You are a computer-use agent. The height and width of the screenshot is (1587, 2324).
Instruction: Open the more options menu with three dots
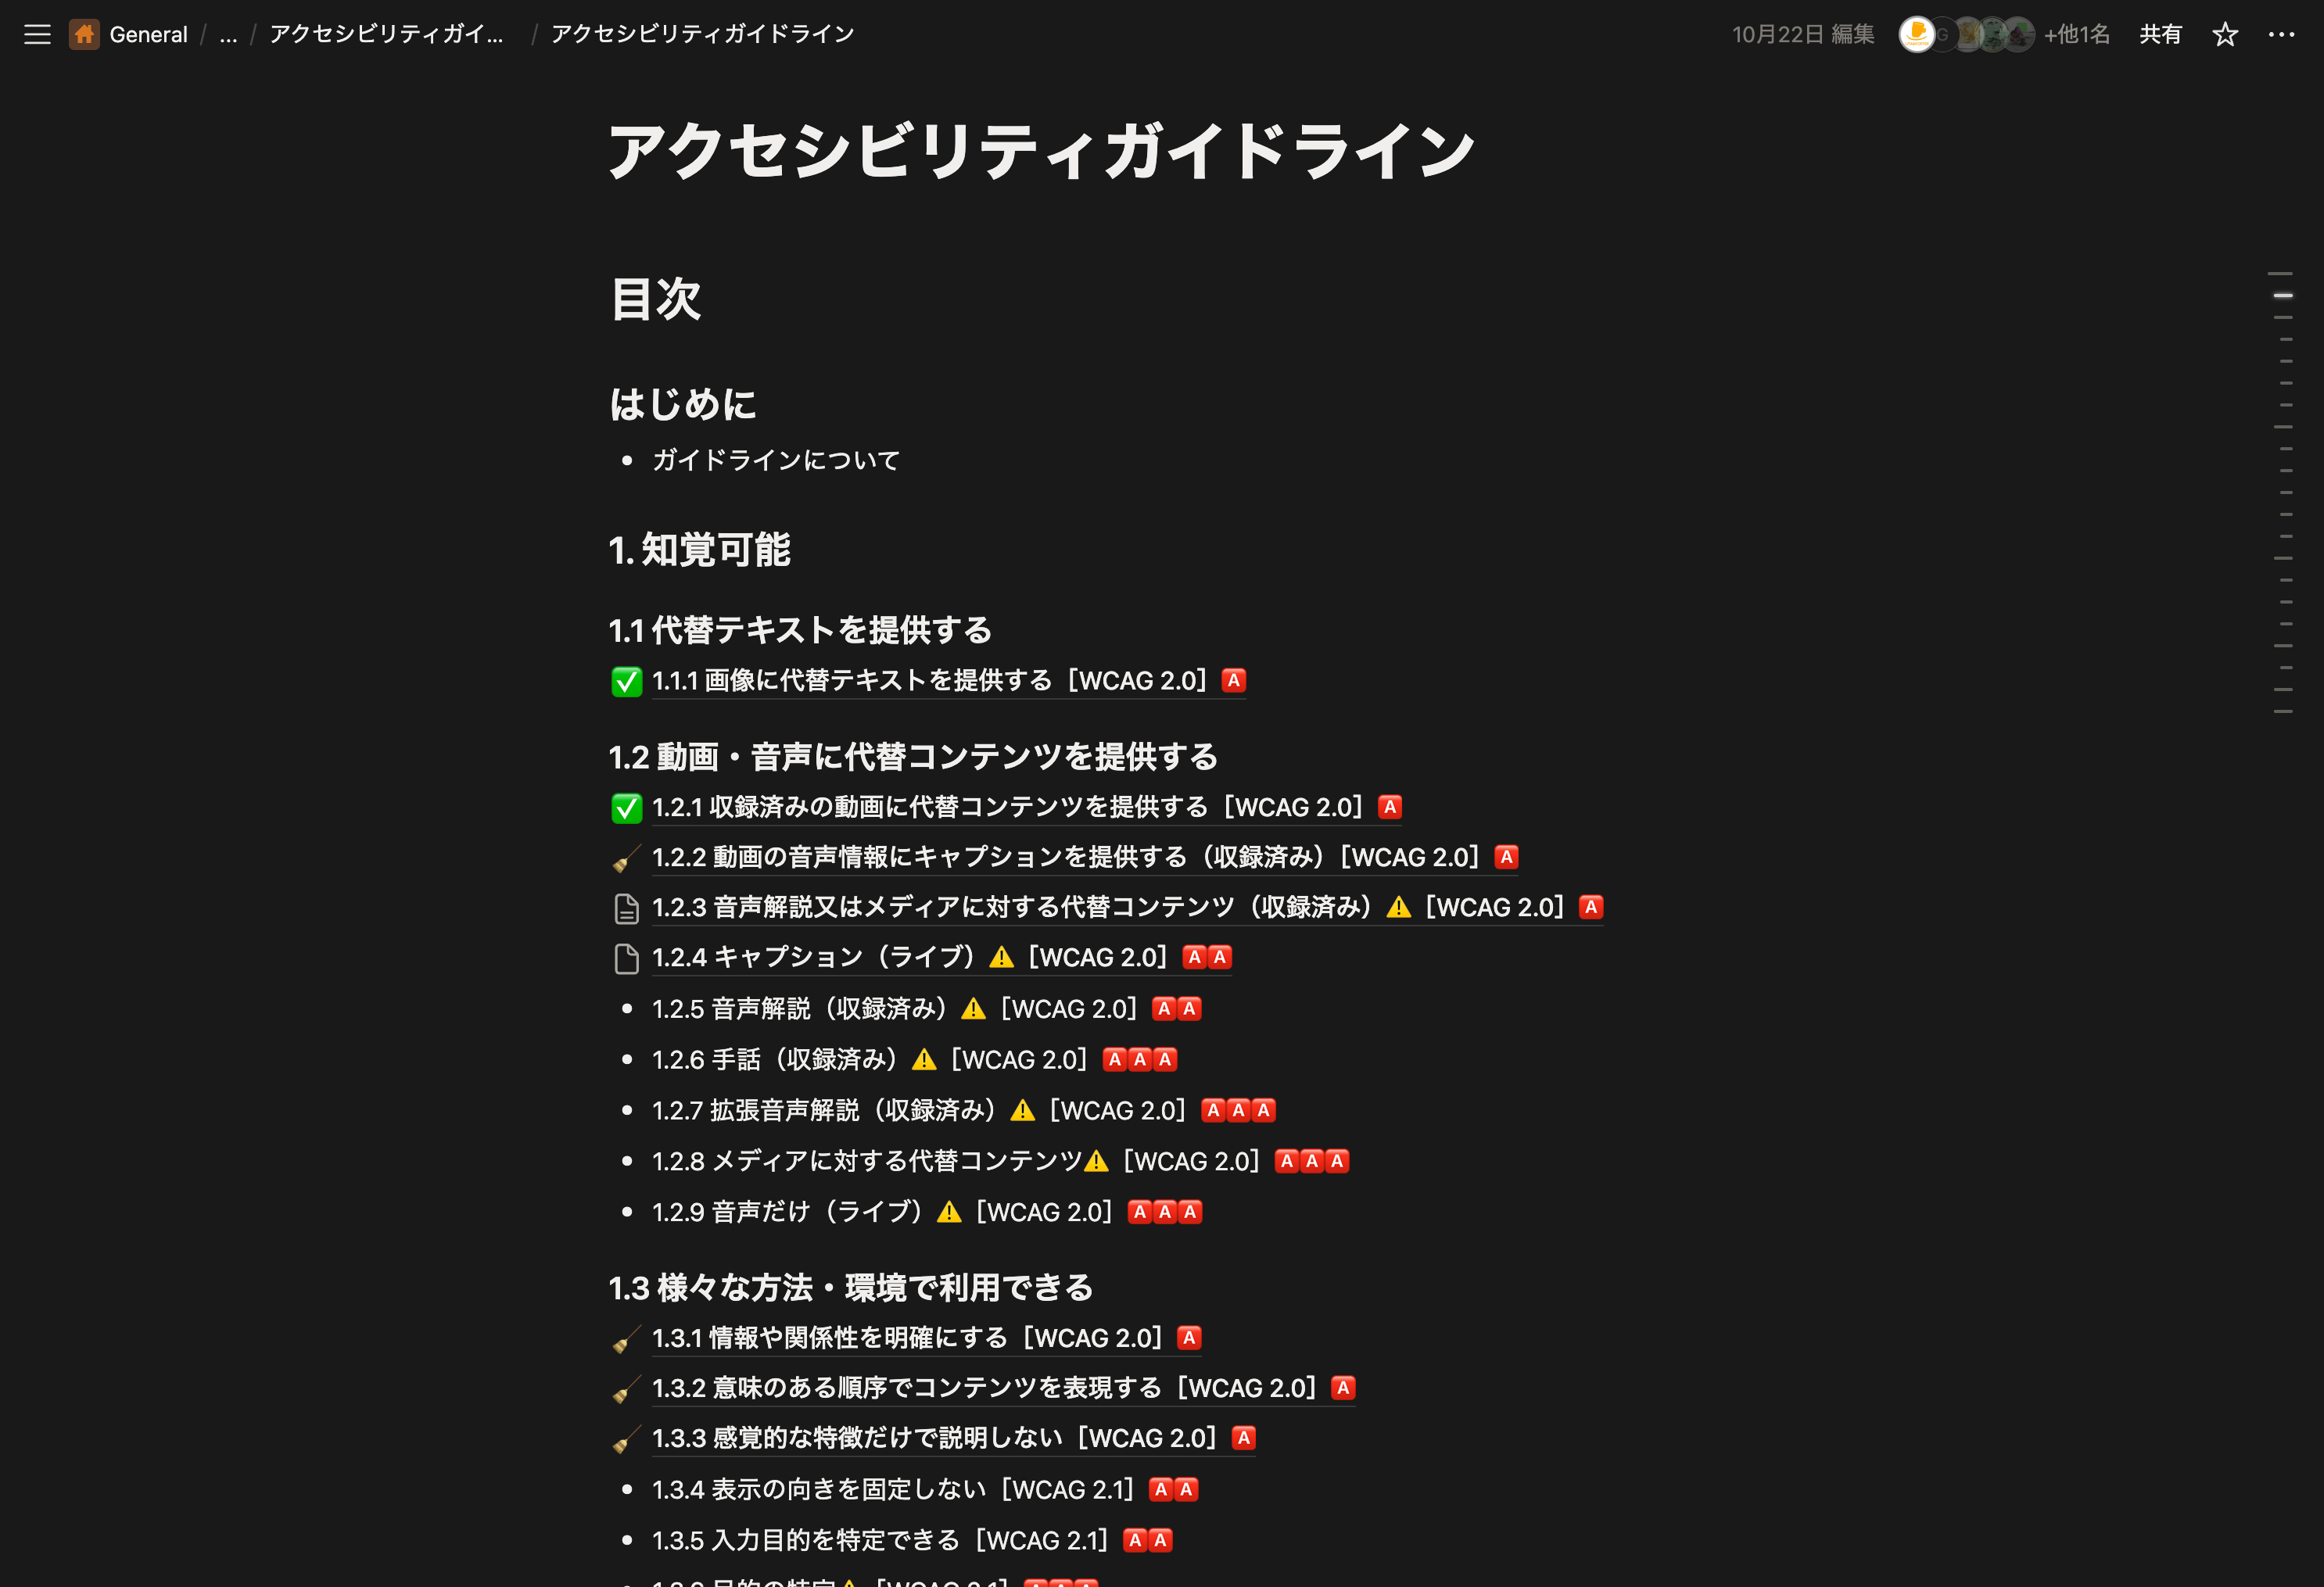click(2281, 34)
